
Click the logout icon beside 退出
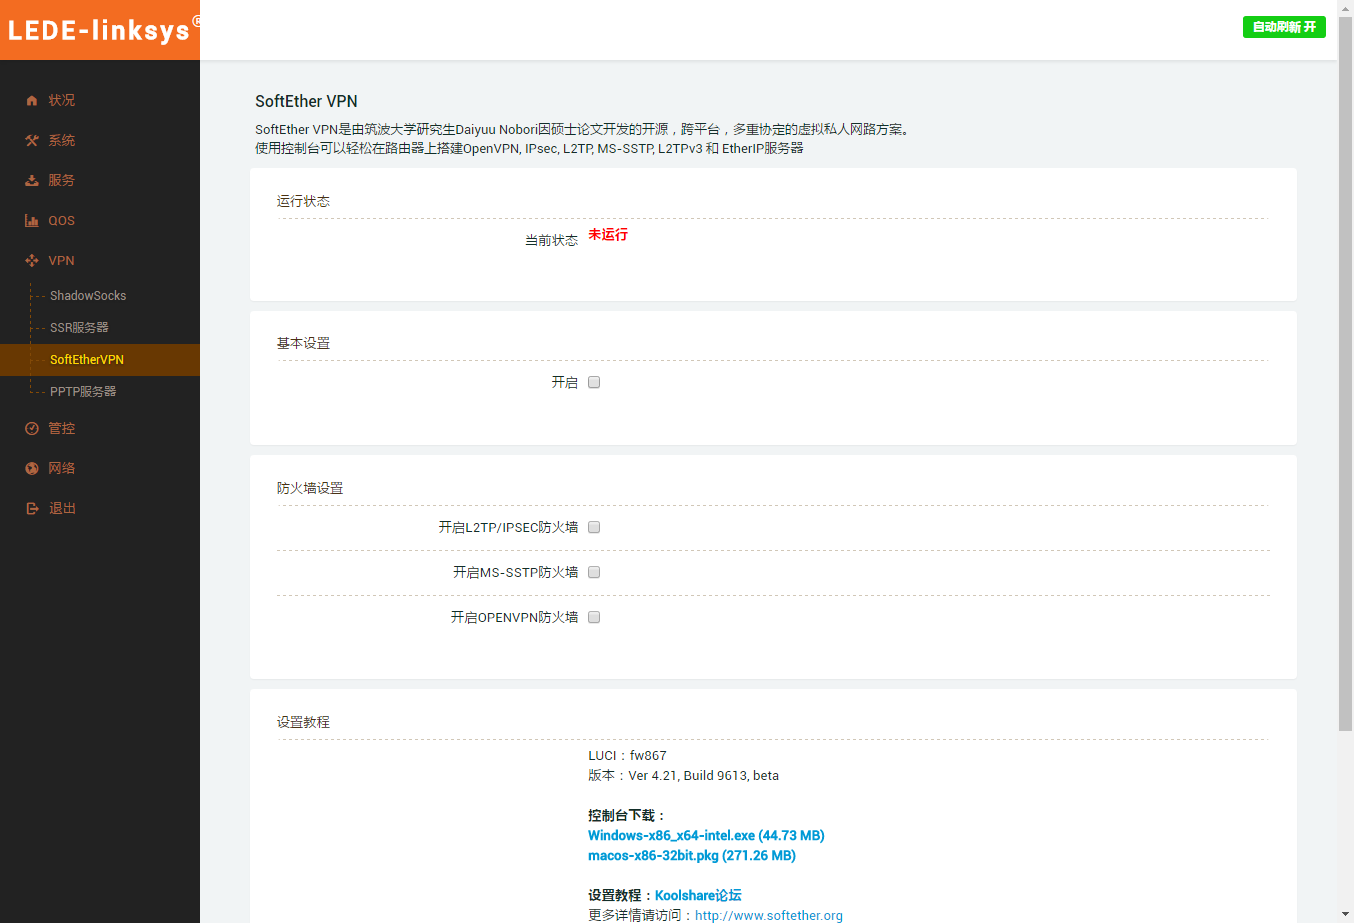pos(32,509)
